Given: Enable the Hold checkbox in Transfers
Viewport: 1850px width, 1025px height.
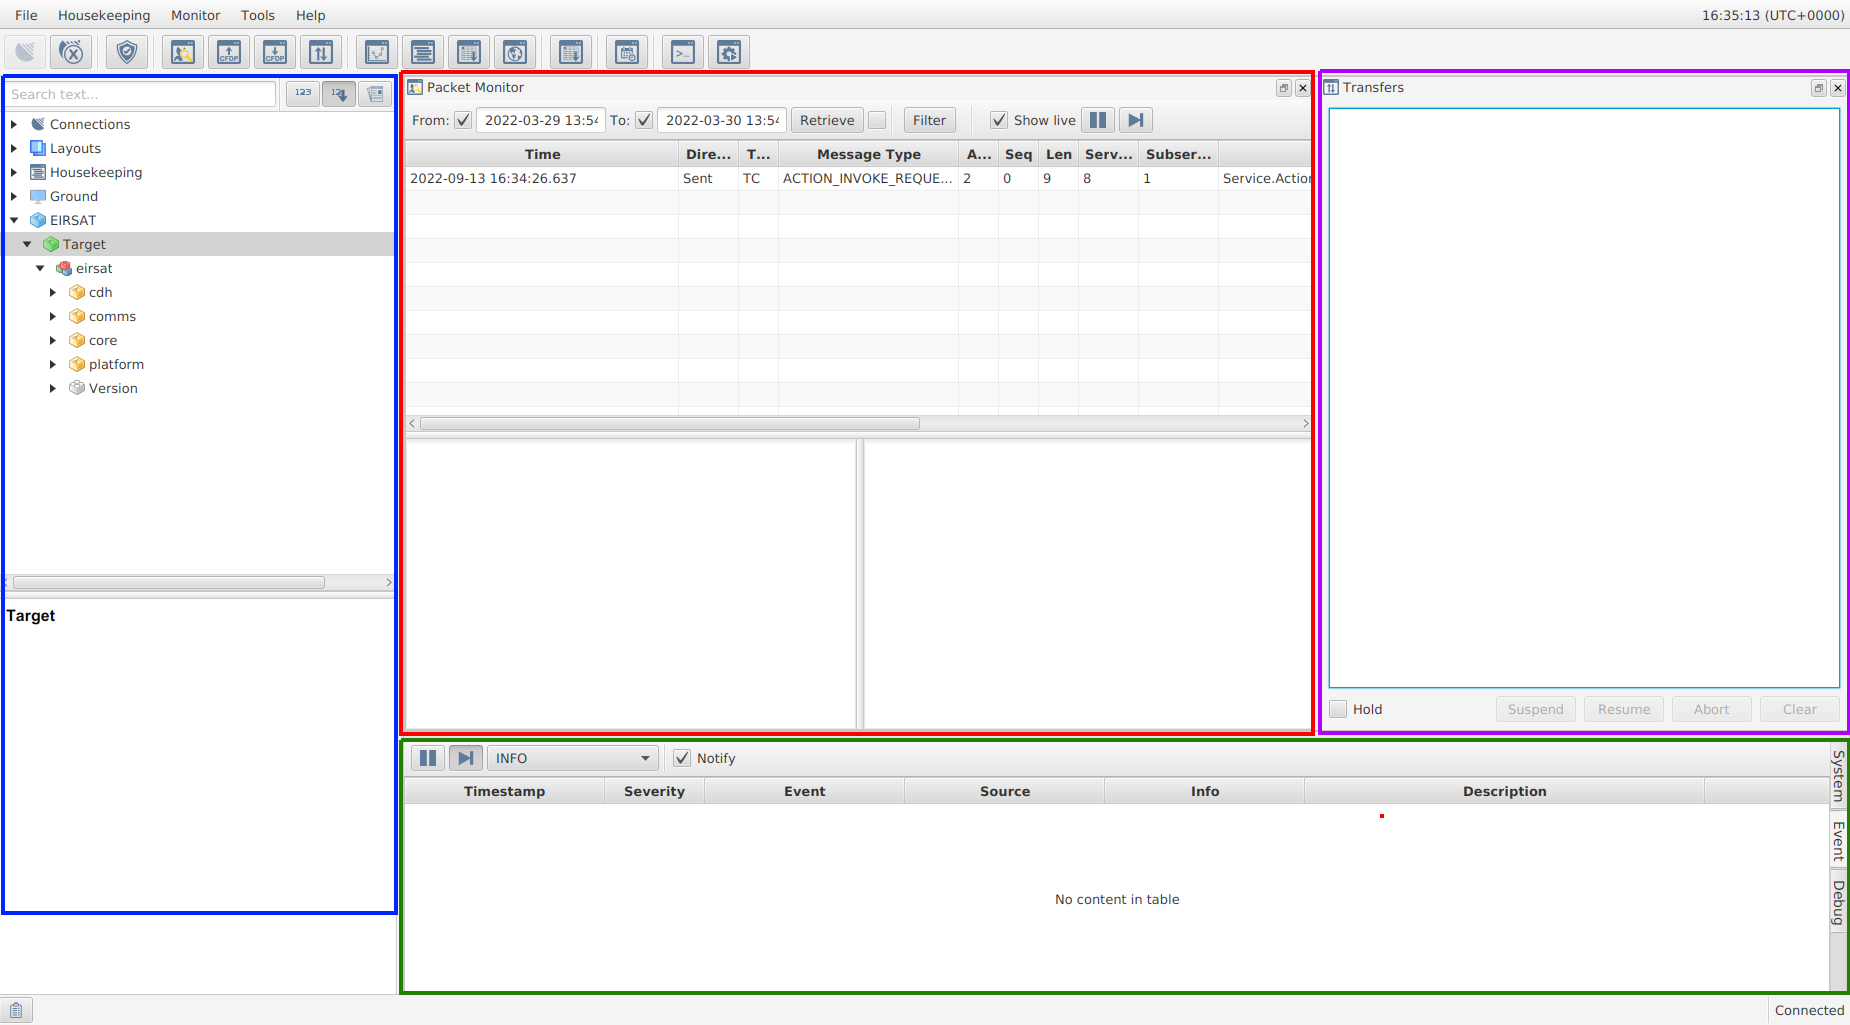Looking at the screenshot, I should coord(1338,709).
